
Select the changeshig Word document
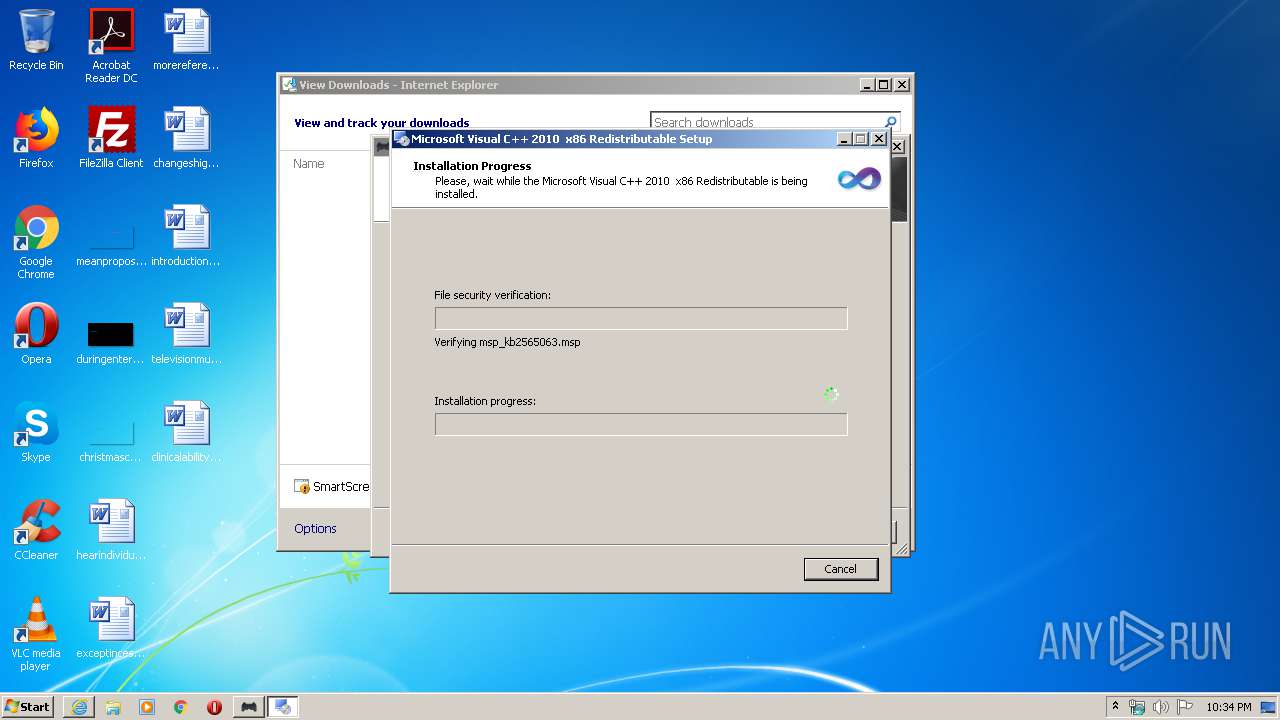186,138
